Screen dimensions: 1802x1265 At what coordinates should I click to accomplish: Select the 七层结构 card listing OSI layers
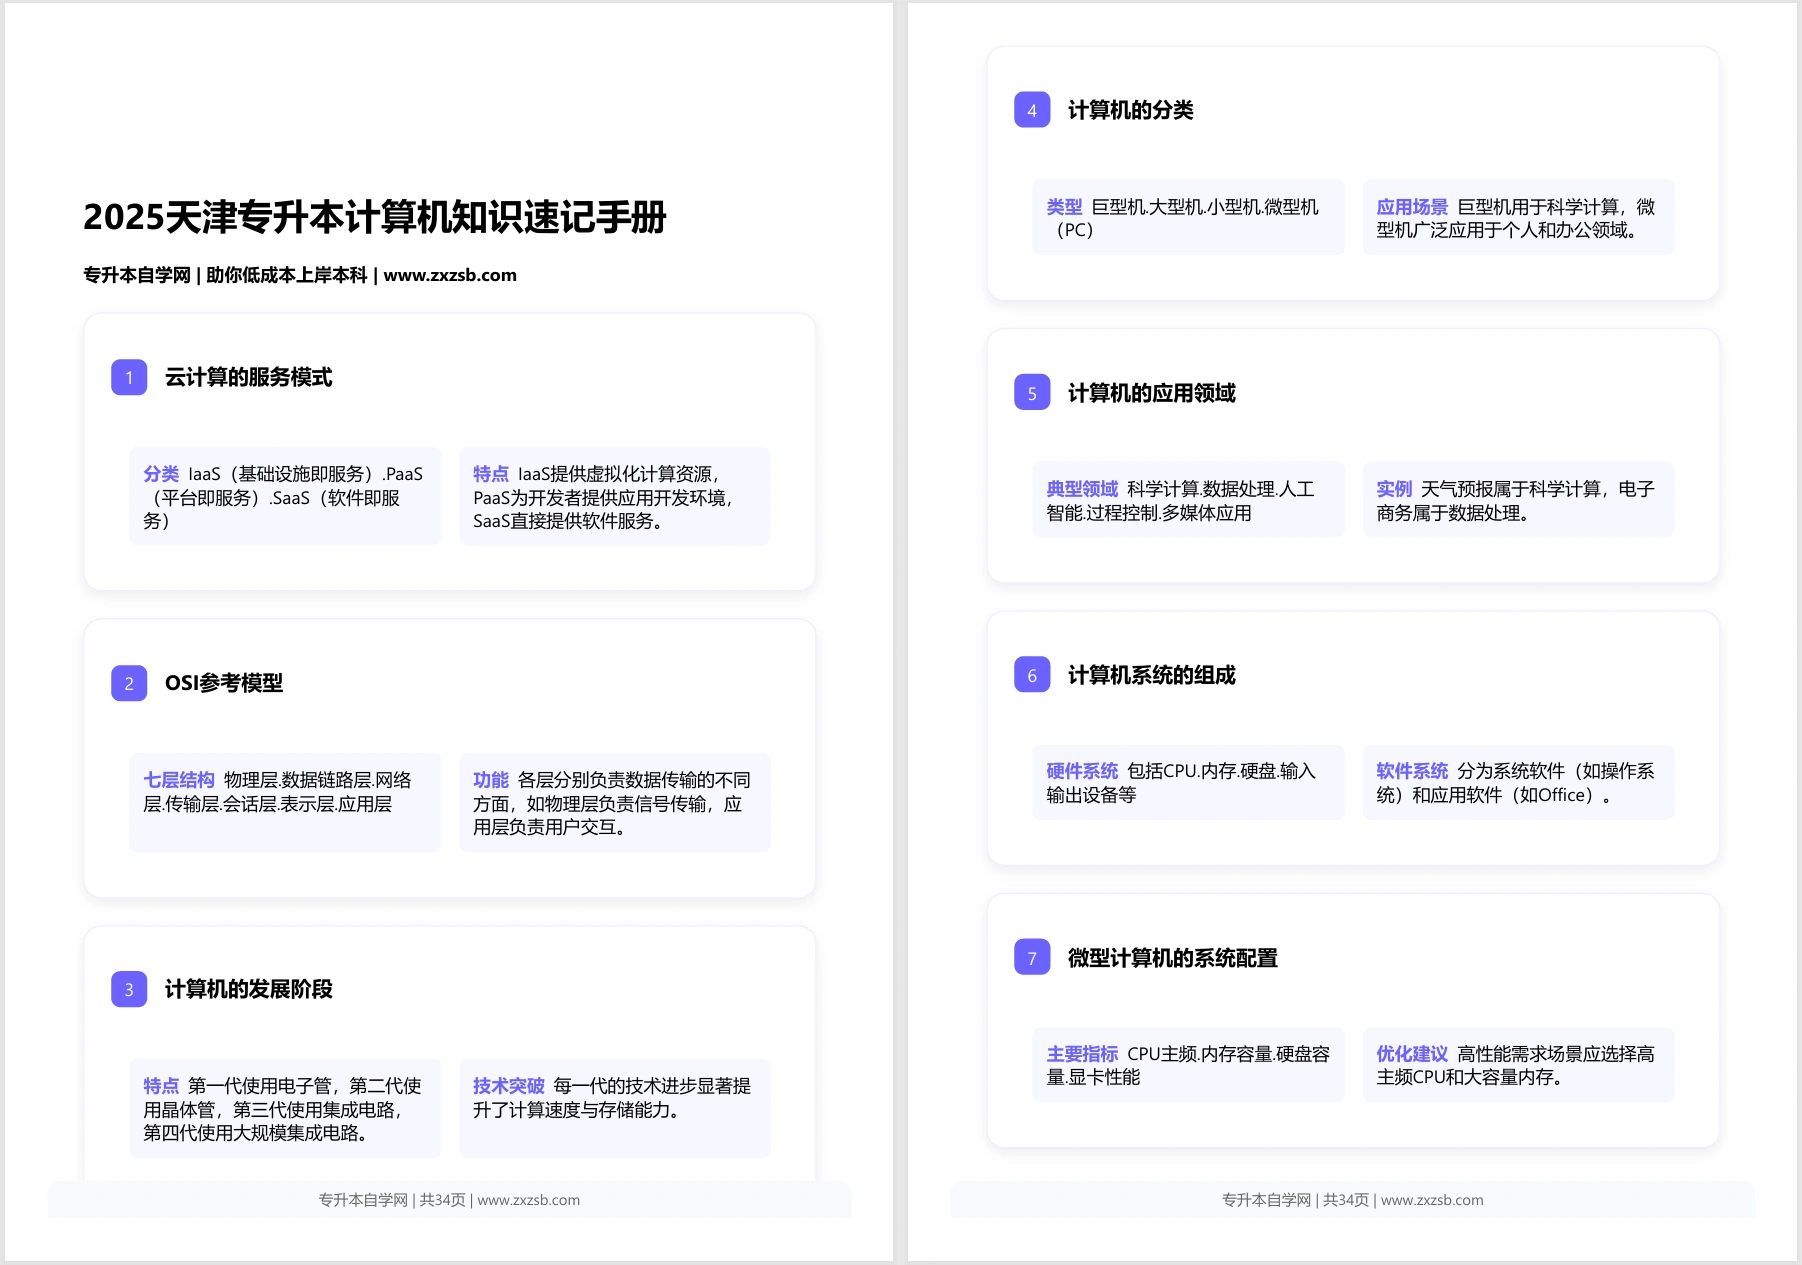coord(285,802)
